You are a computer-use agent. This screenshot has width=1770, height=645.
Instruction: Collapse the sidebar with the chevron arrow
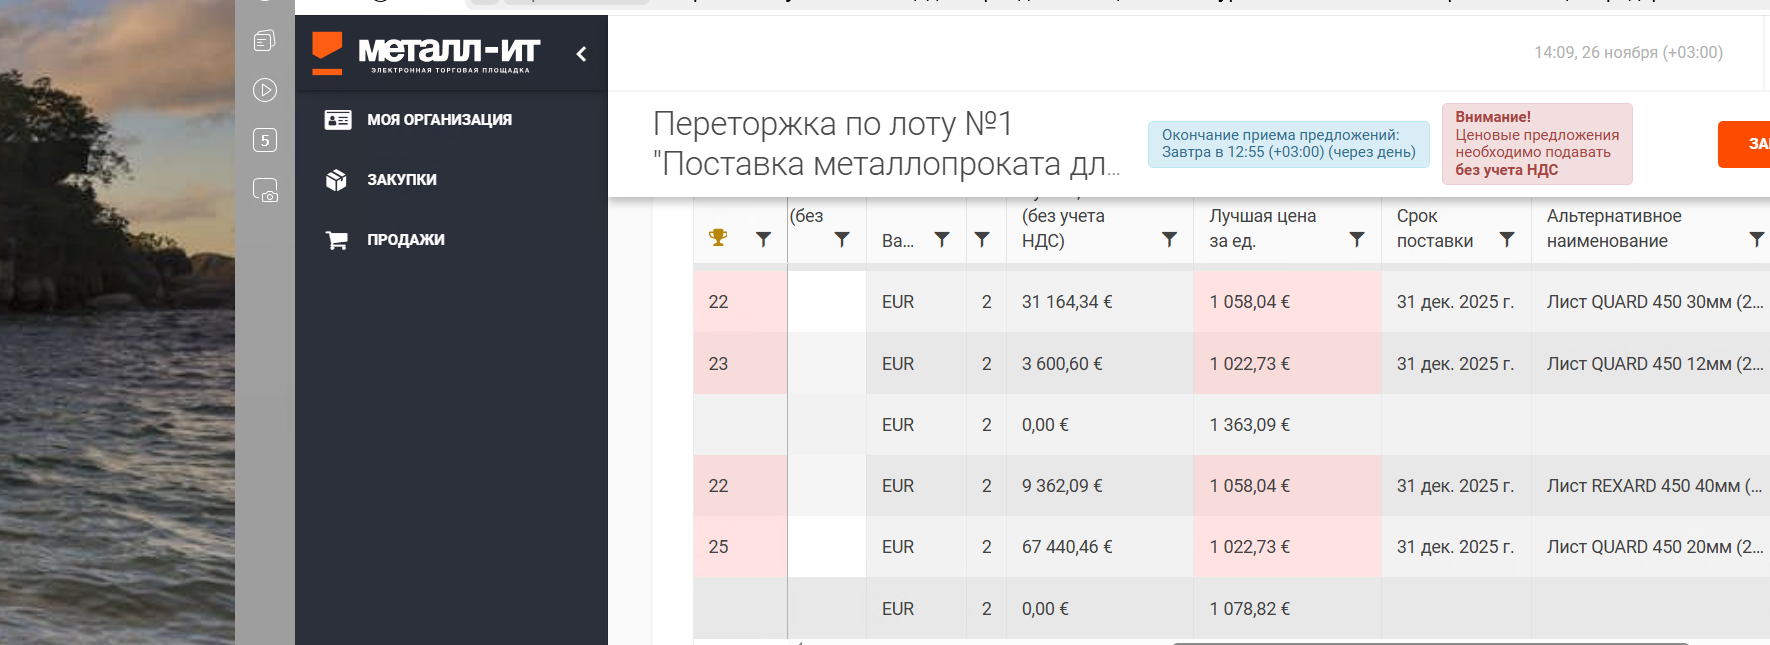tap(581, 54)
